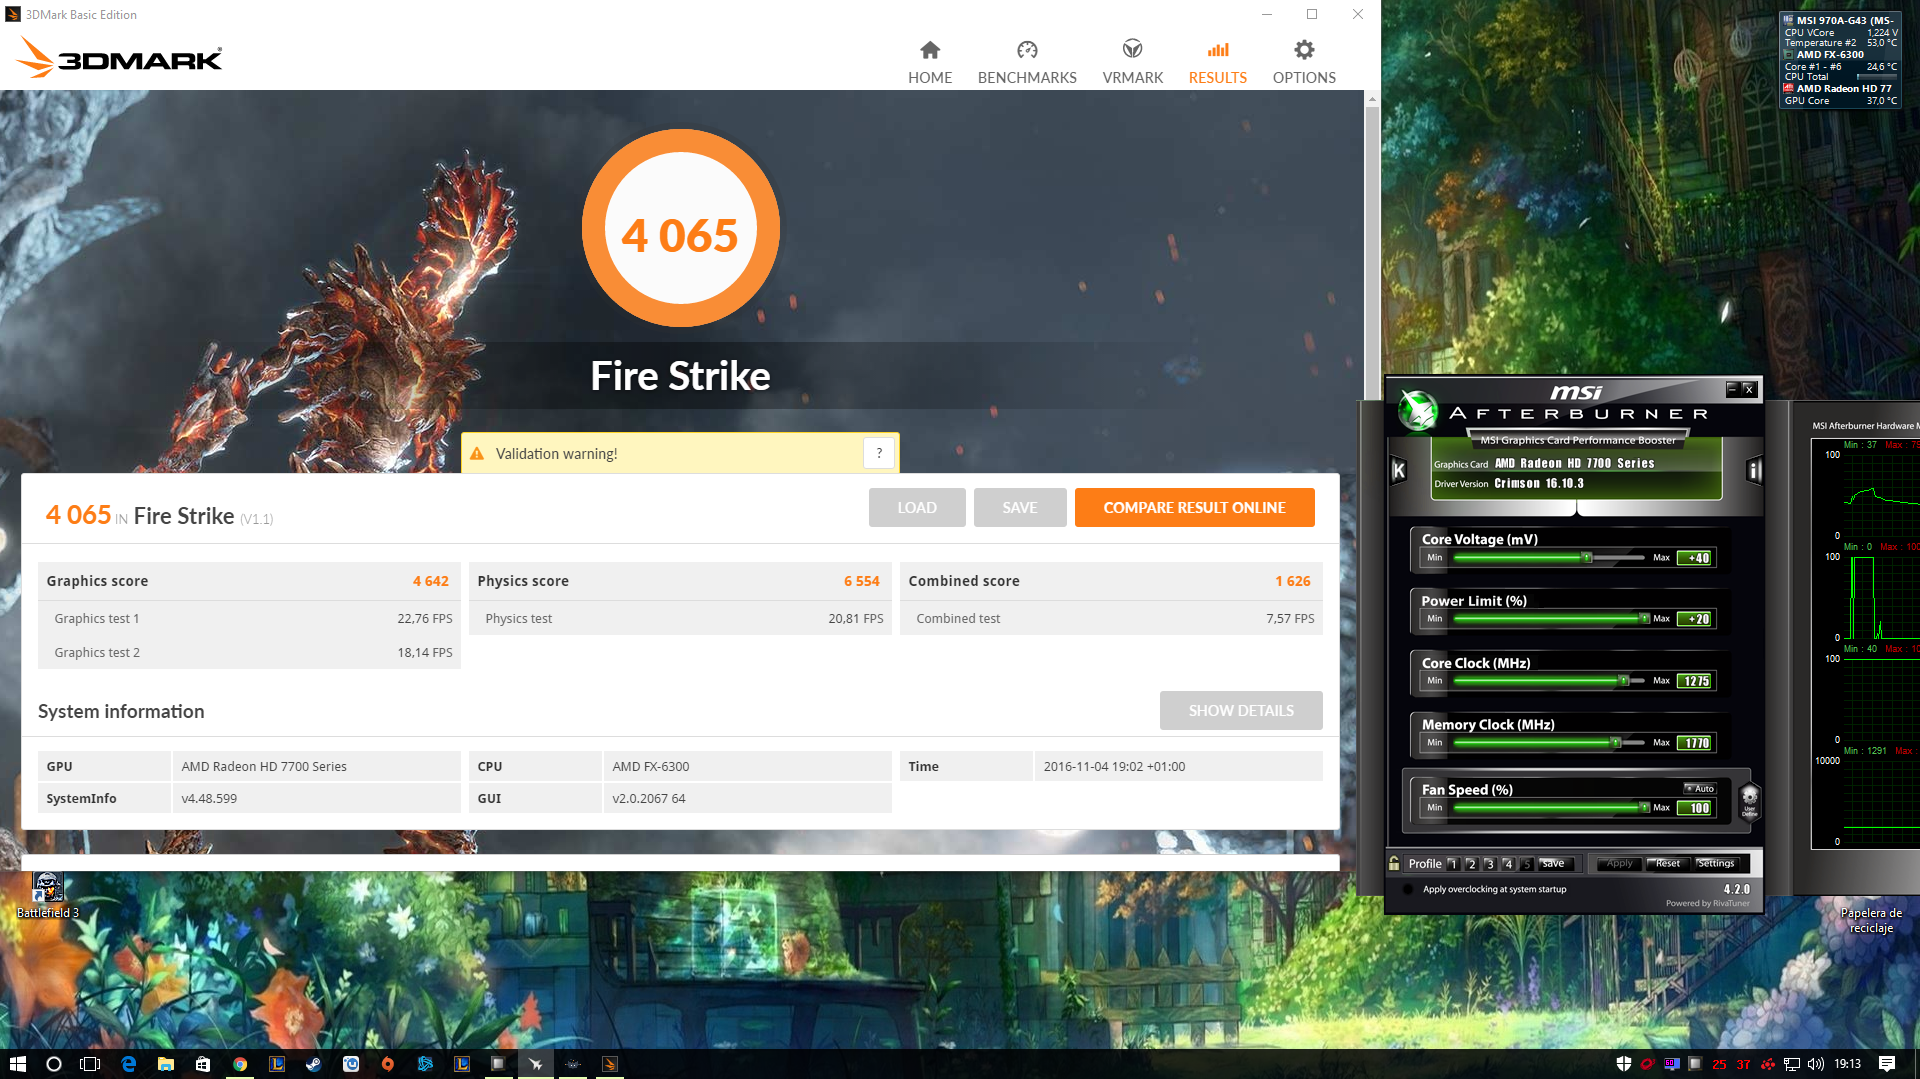The height and width of the screenshot is (1079, 1920).
Task: Click the LOAD button
Action: coord(917,507)
